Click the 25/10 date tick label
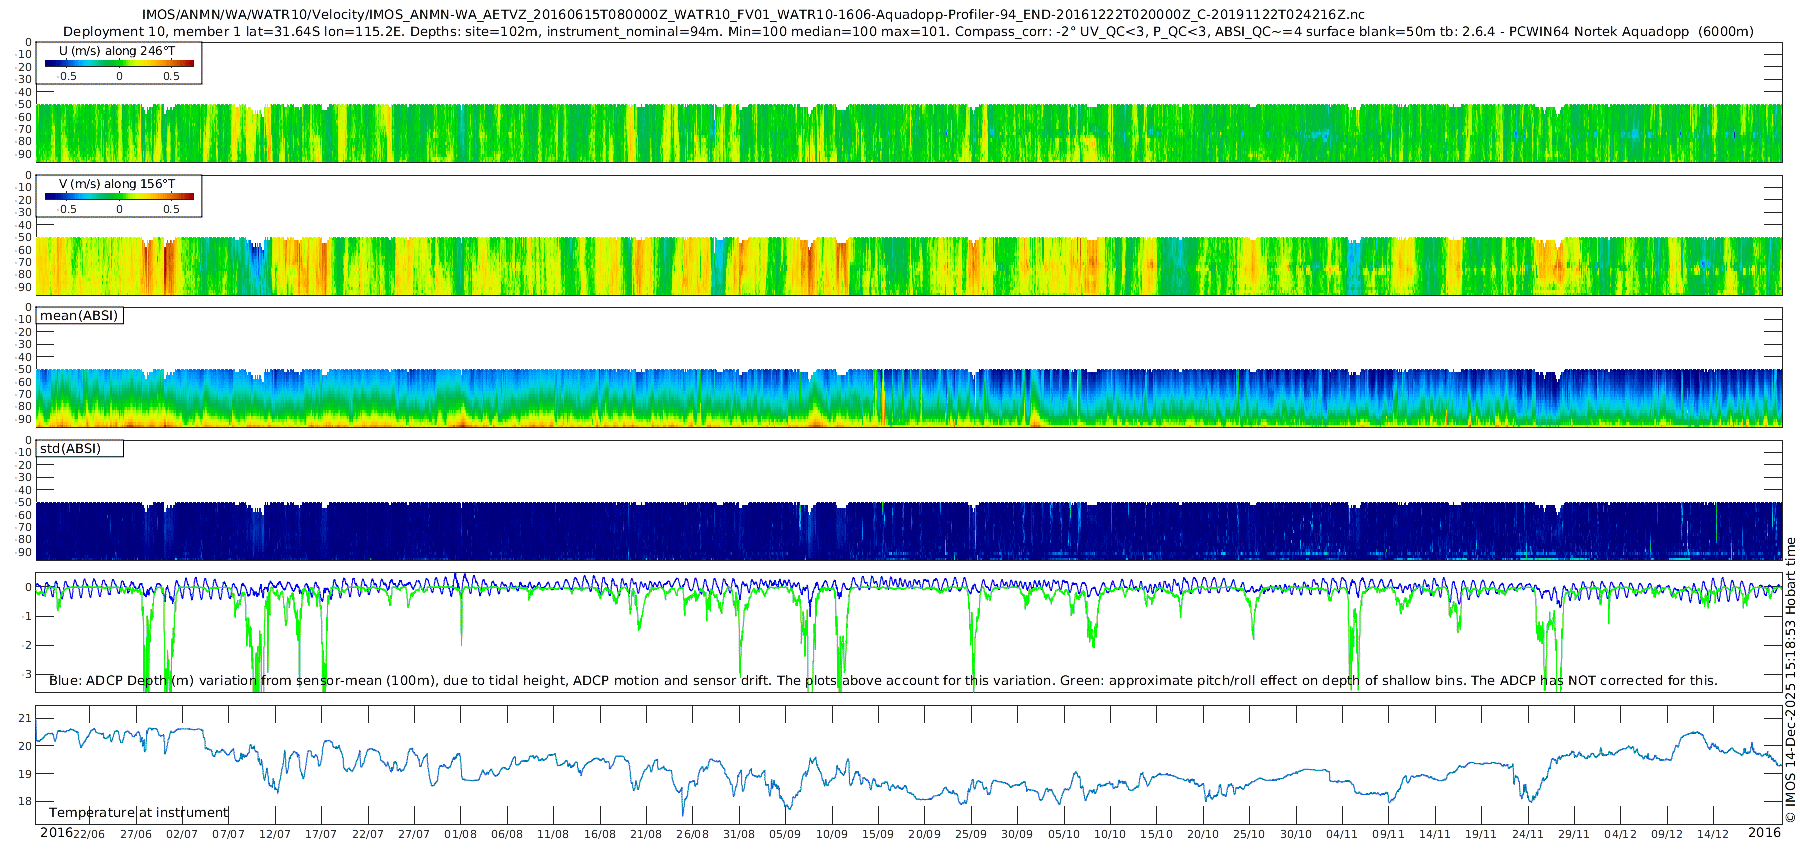 pos(1249,834)
